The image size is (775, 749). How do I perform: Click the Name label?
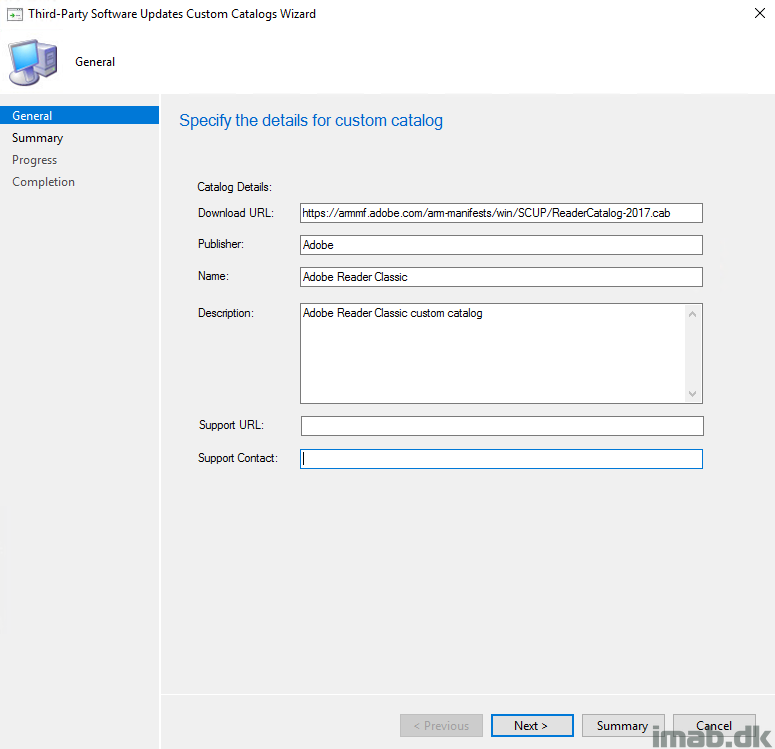point(213,276)
